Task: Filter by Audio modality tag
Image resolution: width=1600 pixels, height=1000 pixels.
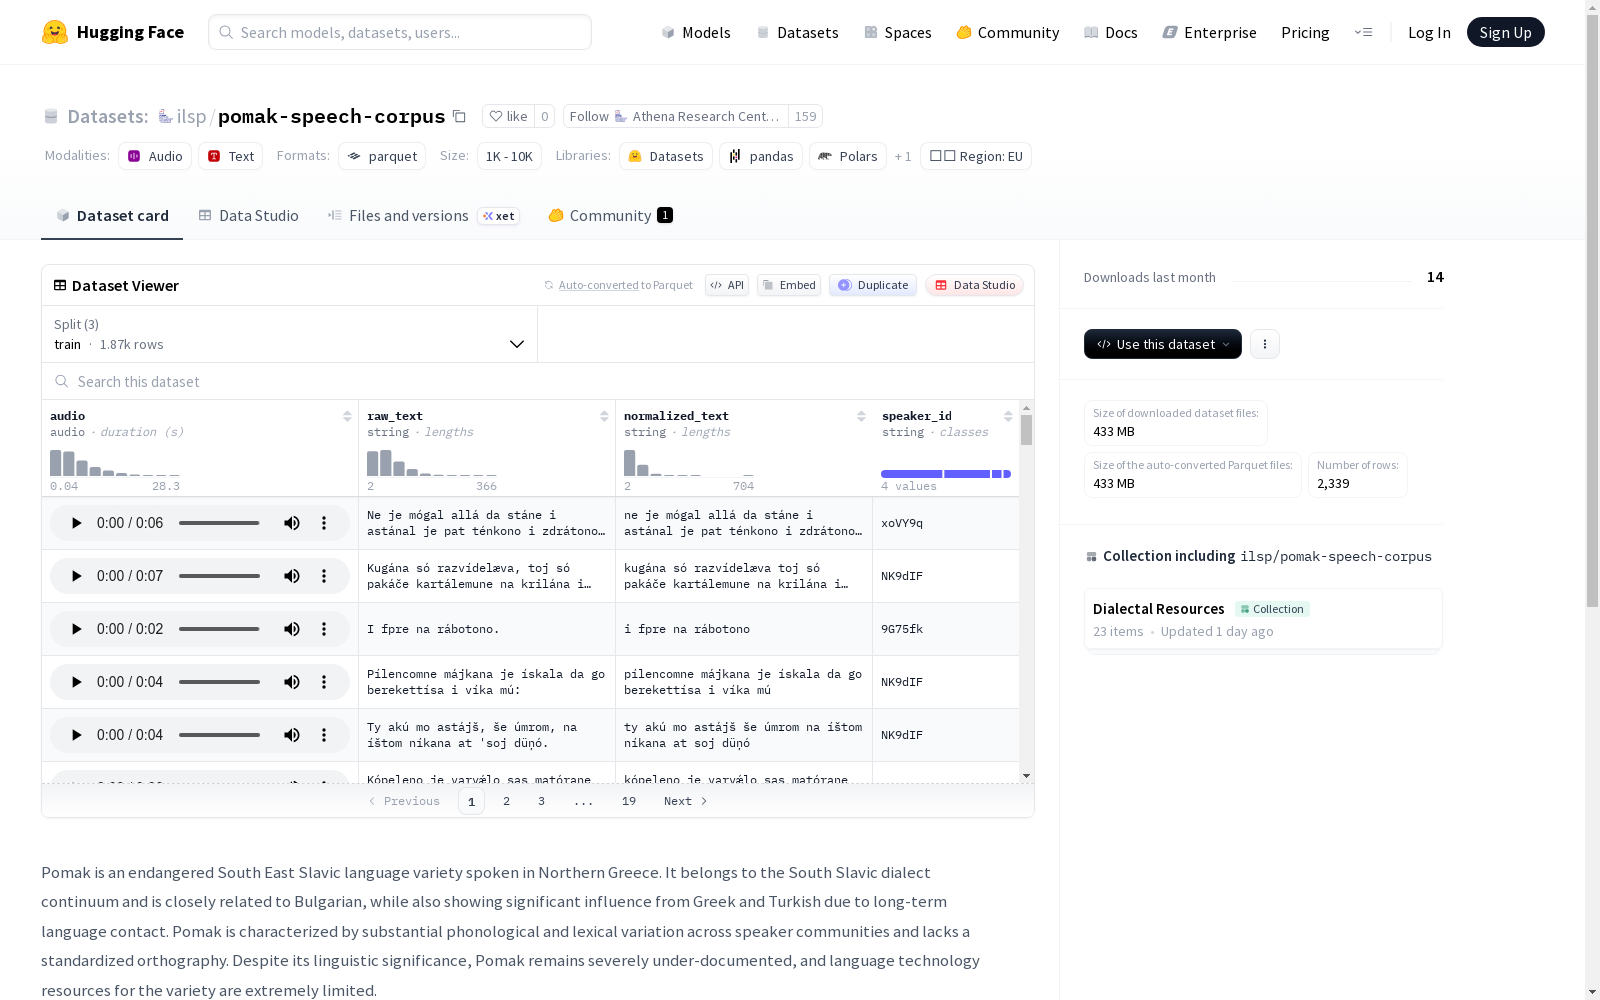Action: point(155,156)
